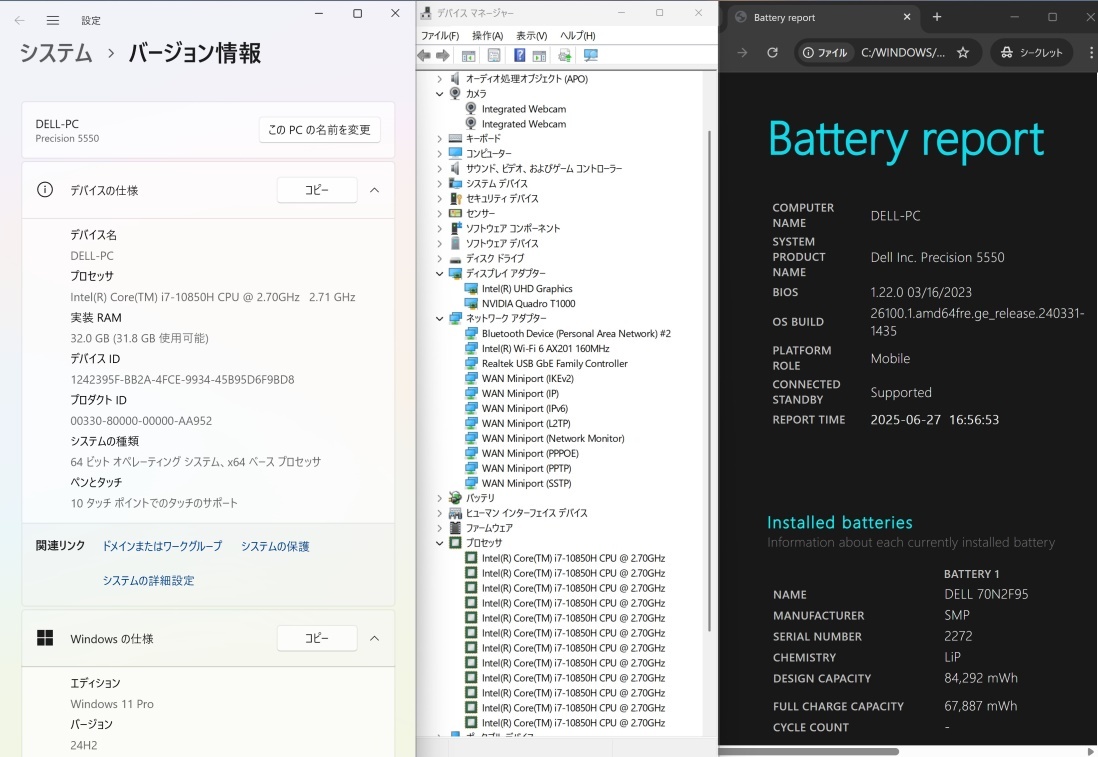This screenshot has width=1098, height=757.
Task: Go back in Device Manager toolbar
Action: pyautogui.click(x=424, y=55)
